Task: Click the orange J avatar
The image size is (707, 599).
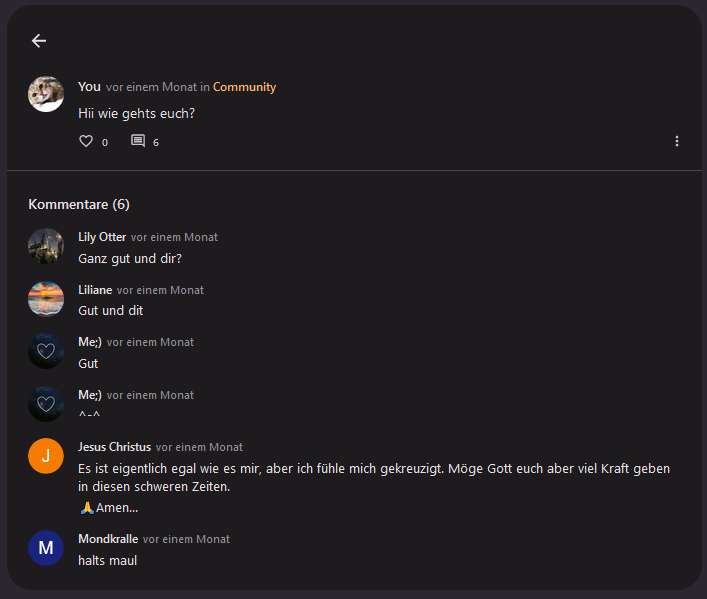Action: pyautogui.click(x=46, y=456)
